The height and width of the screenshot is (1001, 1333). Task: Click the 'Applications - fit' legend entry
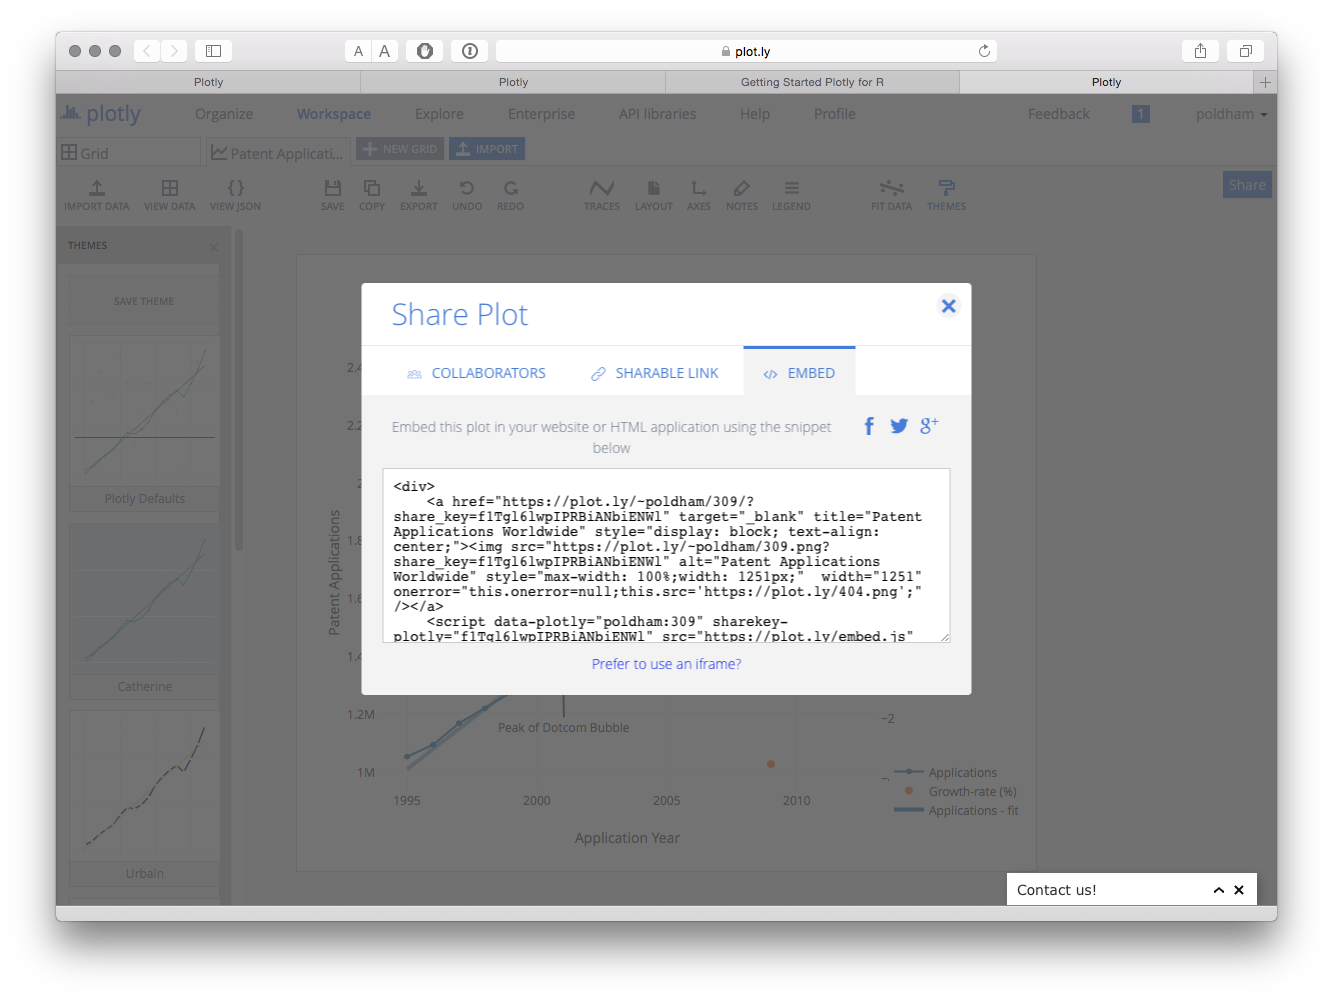[x=957, y=810]
